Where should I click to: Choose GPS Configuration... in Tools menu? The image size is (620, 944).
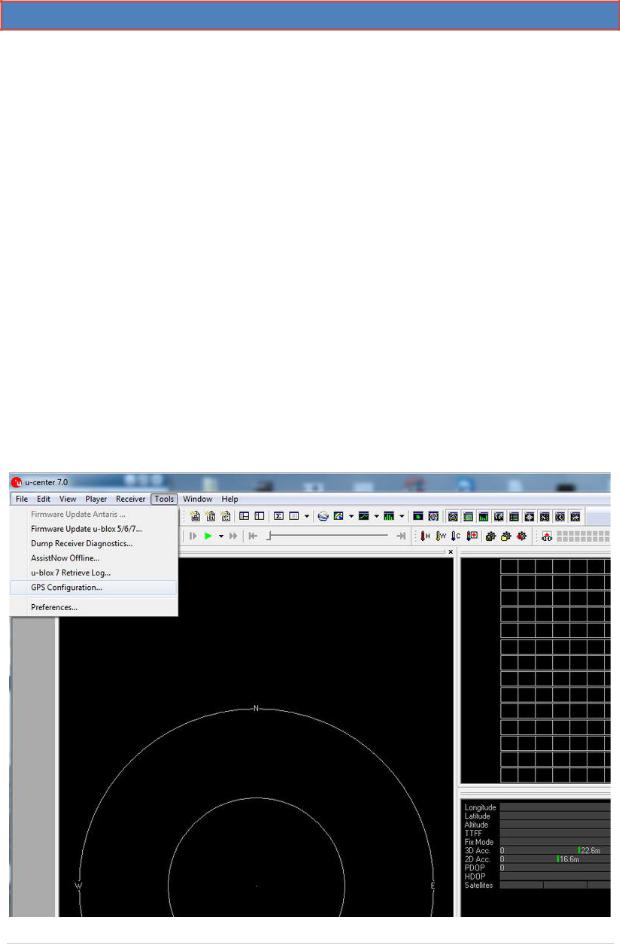[93, 588]
